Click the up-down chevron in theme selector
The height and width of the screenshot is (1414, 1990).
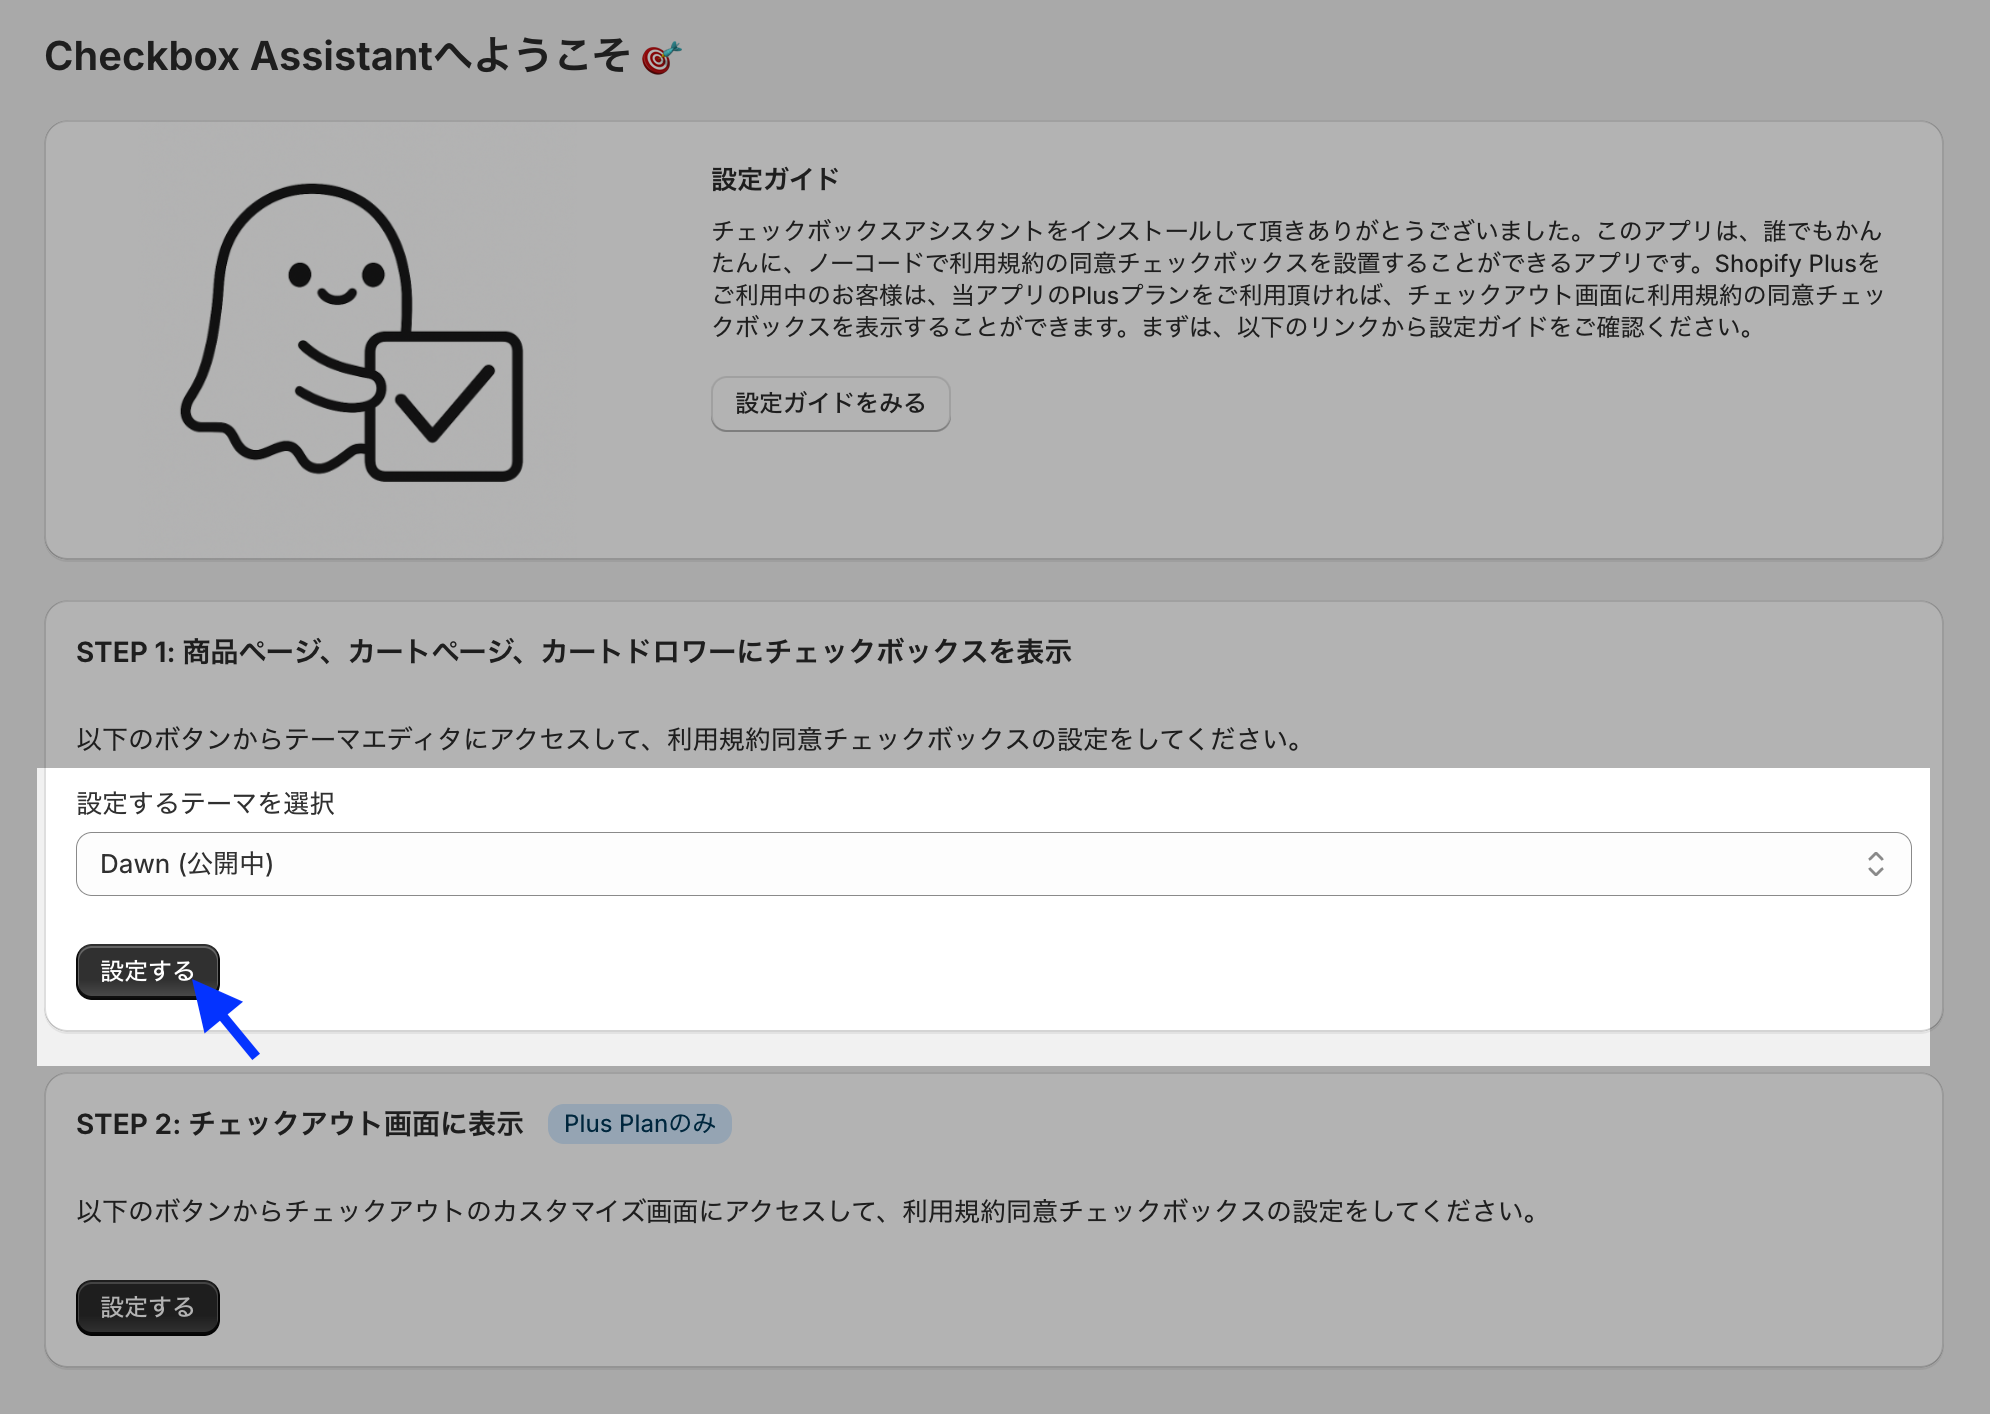tap(1875, 864)
